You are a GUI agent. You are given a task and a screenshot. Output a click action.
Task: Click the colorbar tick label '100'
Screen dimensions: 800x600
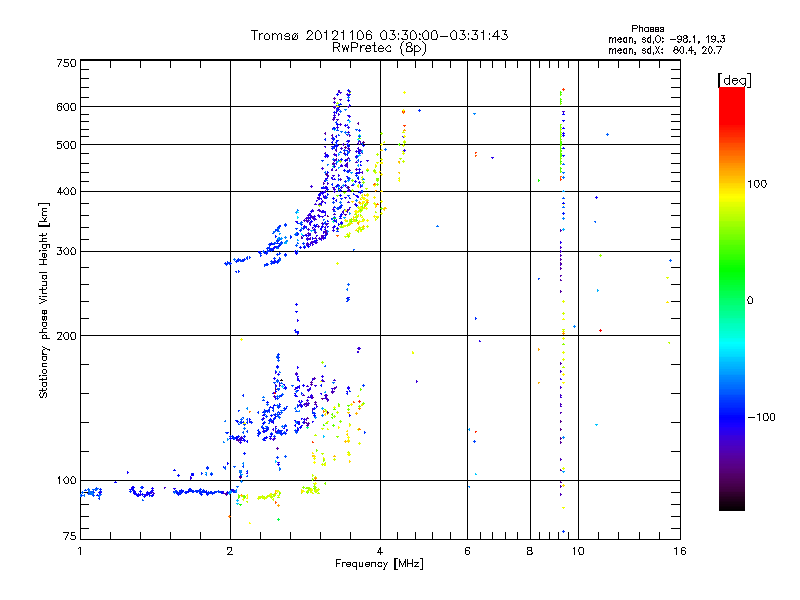coord(757,184)
